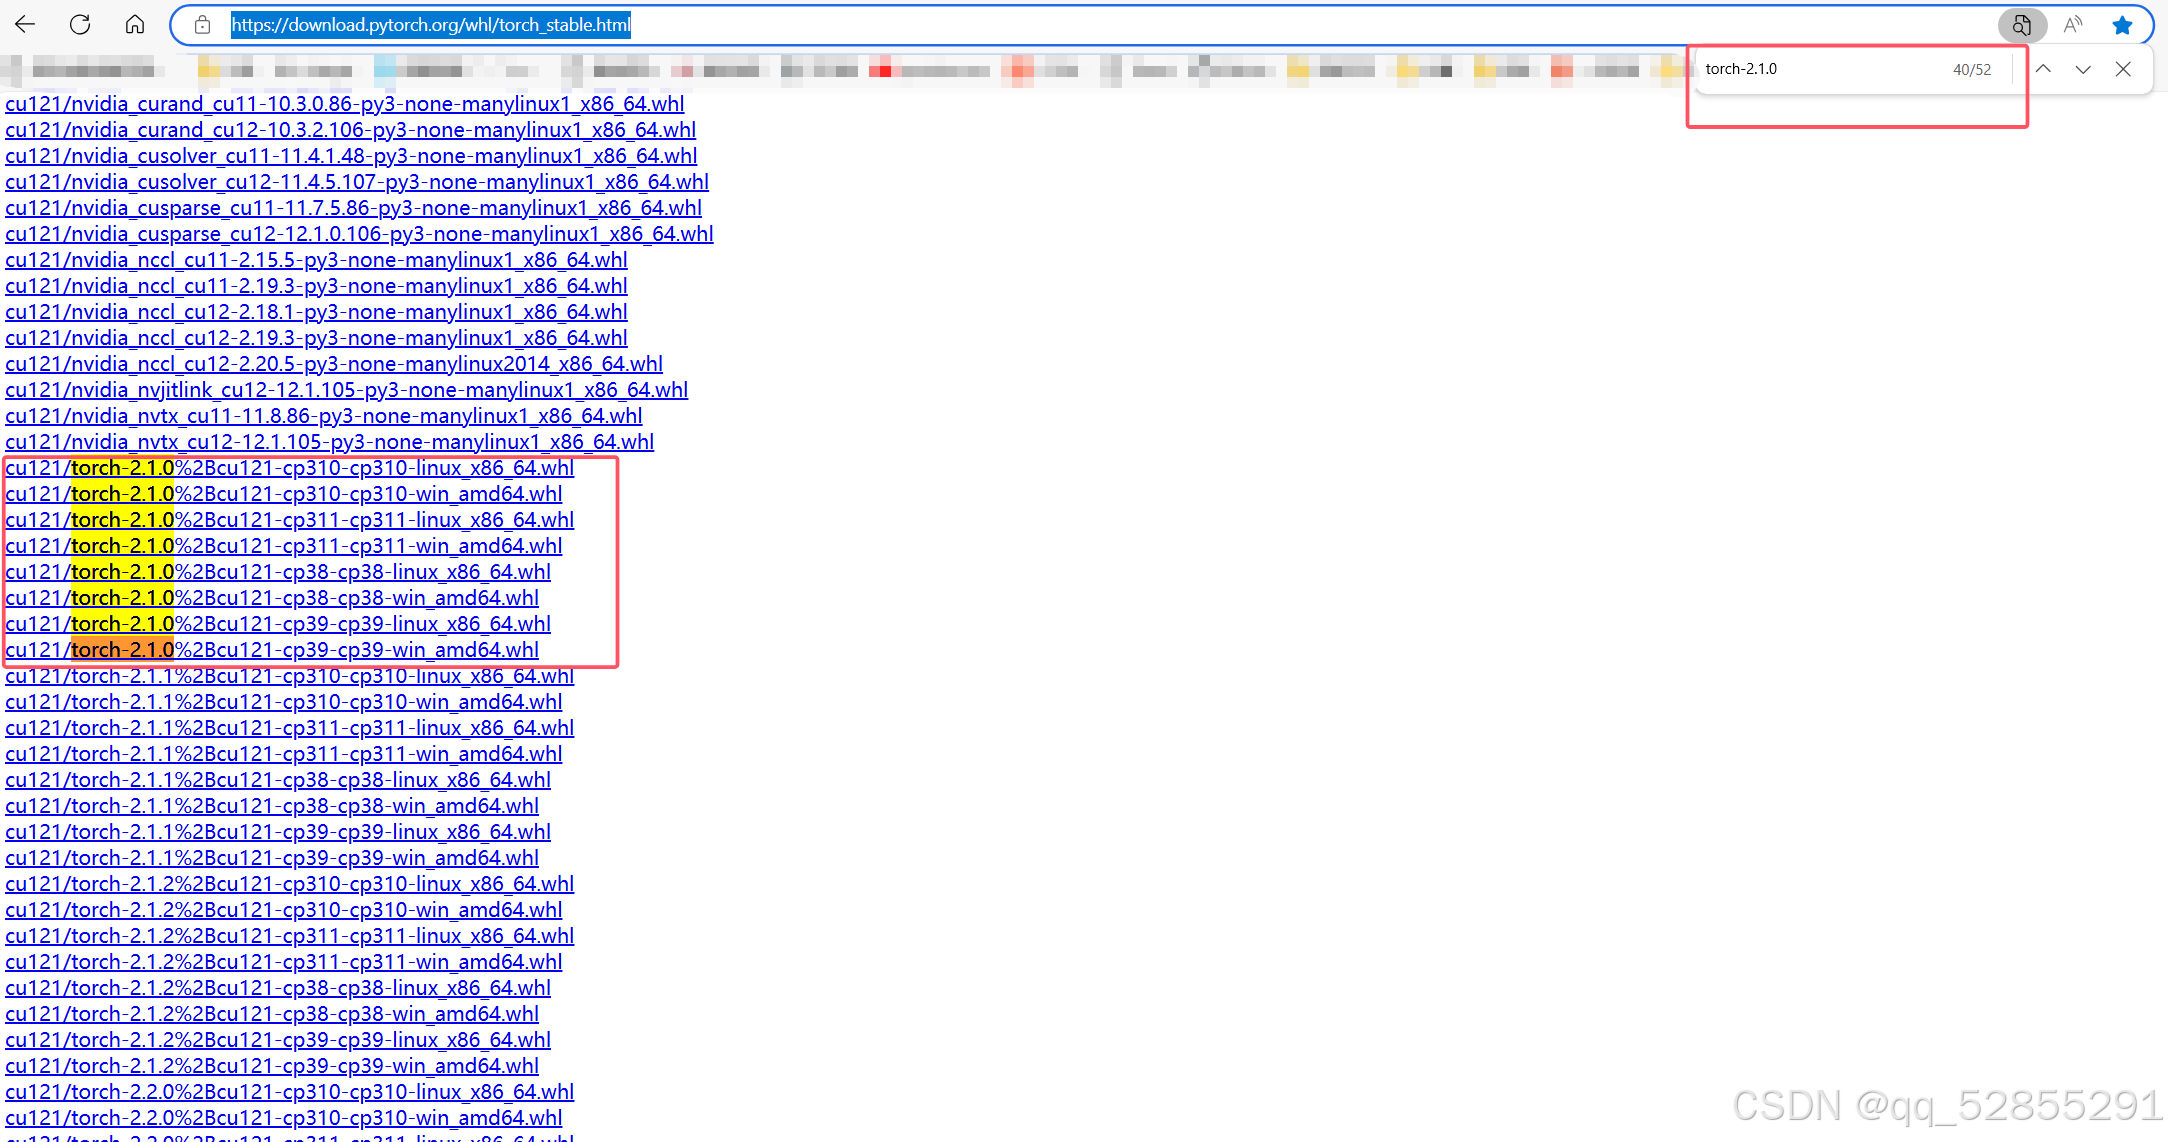Close the find-on-page bar

click(x=2123, y=69)
